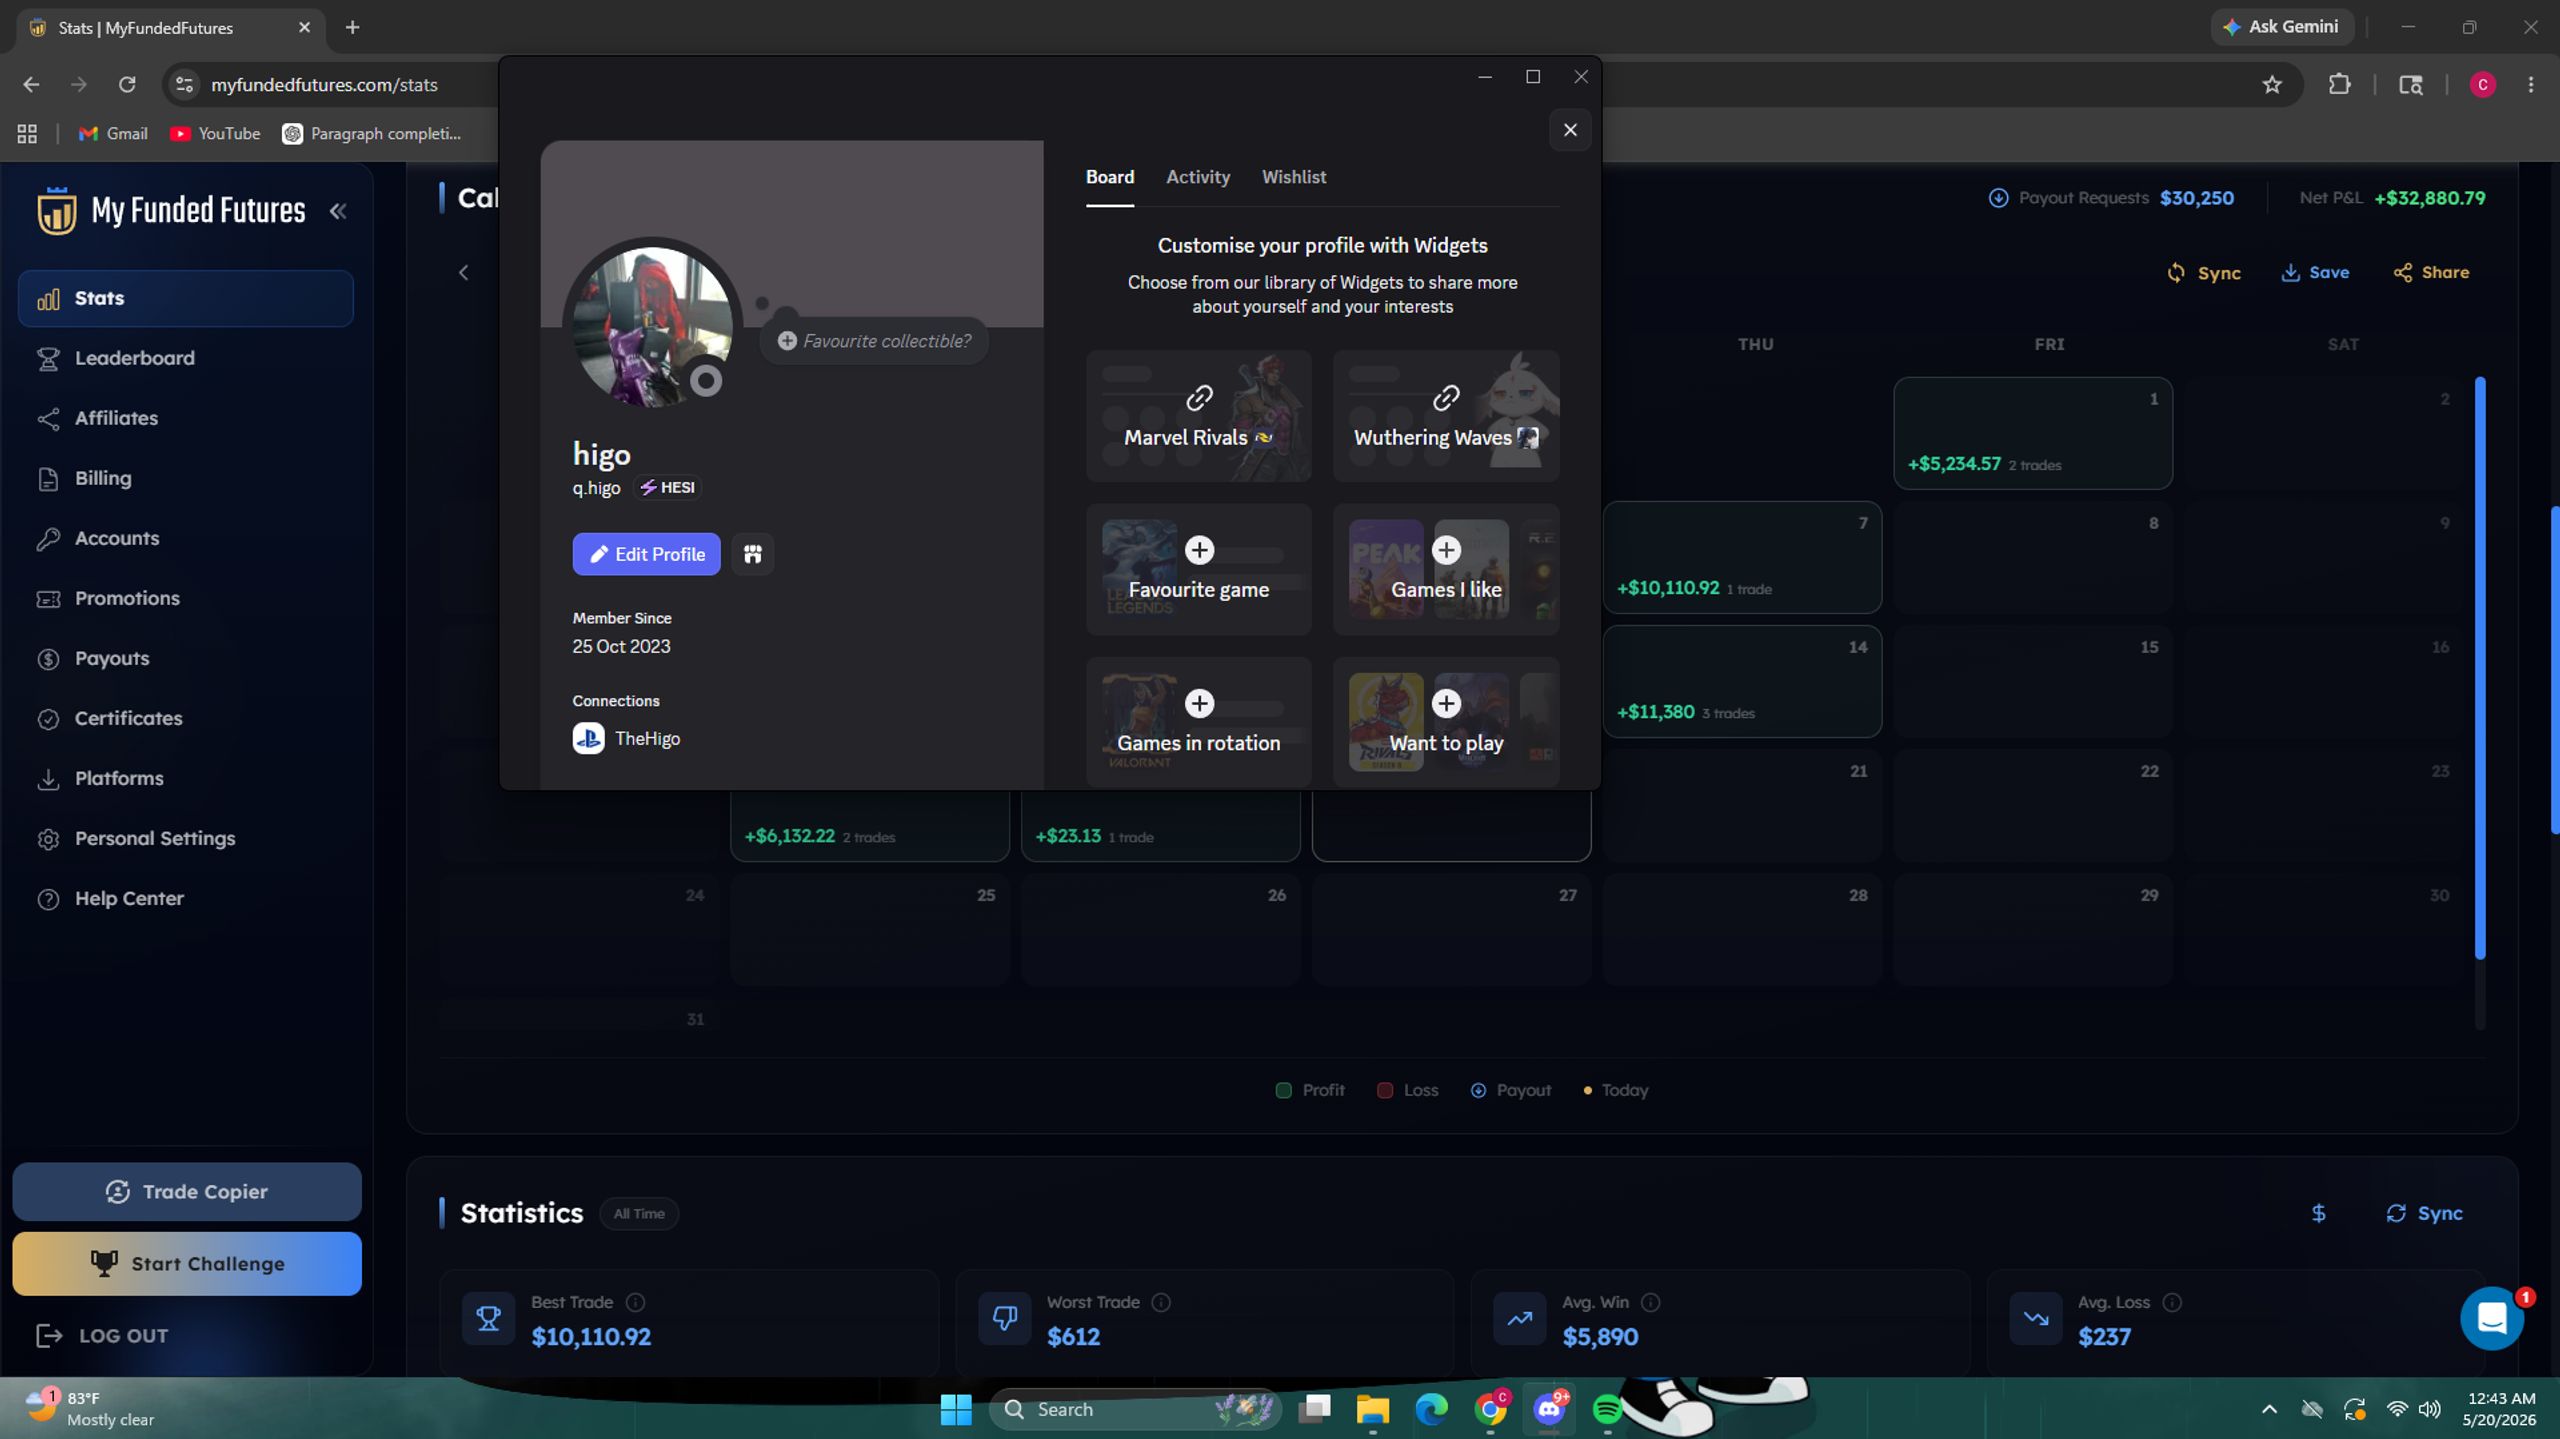2560x1439 pixels.
Task: Reload the myfundedfutures page
Action: [127, 85]
